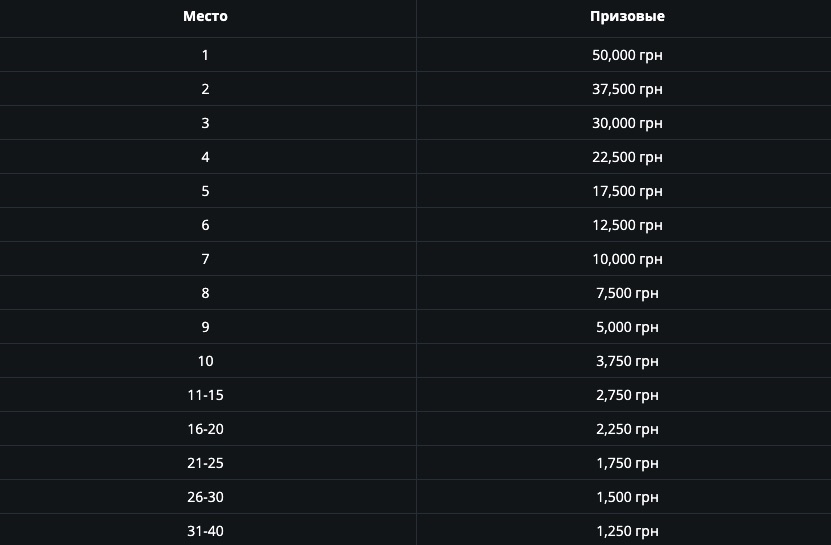
Task: Select the 17,500 грн prize cell
Action: point(627,191)
